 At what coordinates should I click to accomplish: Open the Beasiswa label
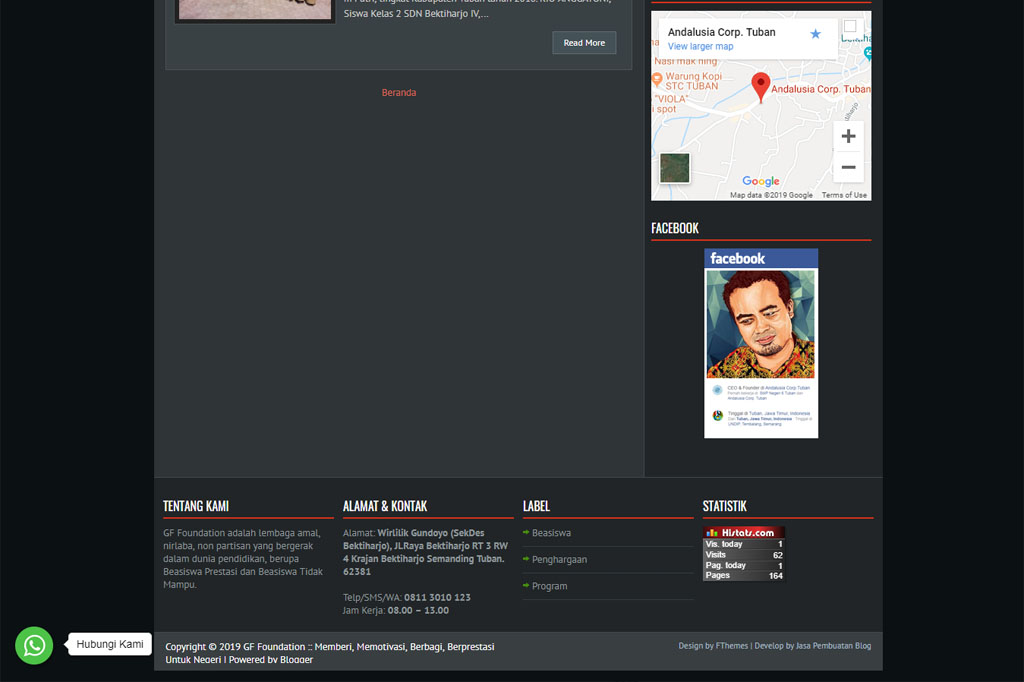(551, 533)
